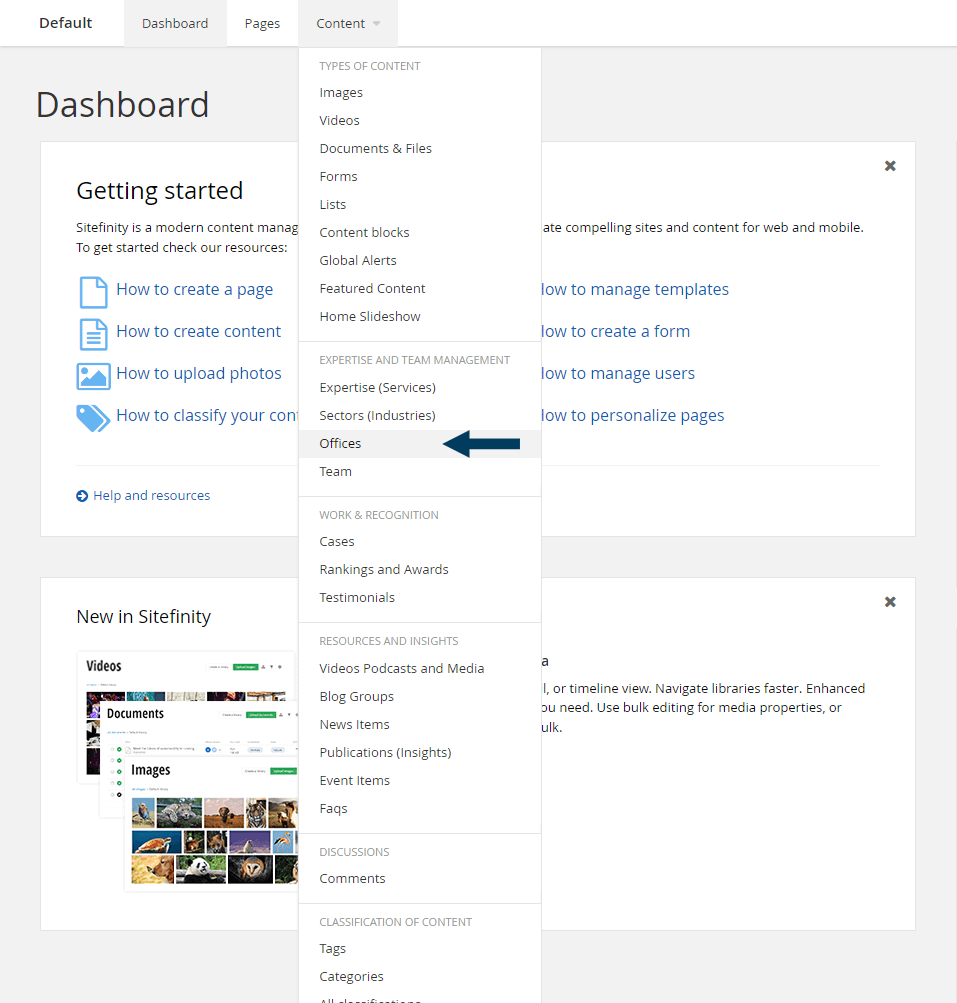Click the How to personalize pages link
The height and width of the screenshot is (1003, 957).
(632, 415)
